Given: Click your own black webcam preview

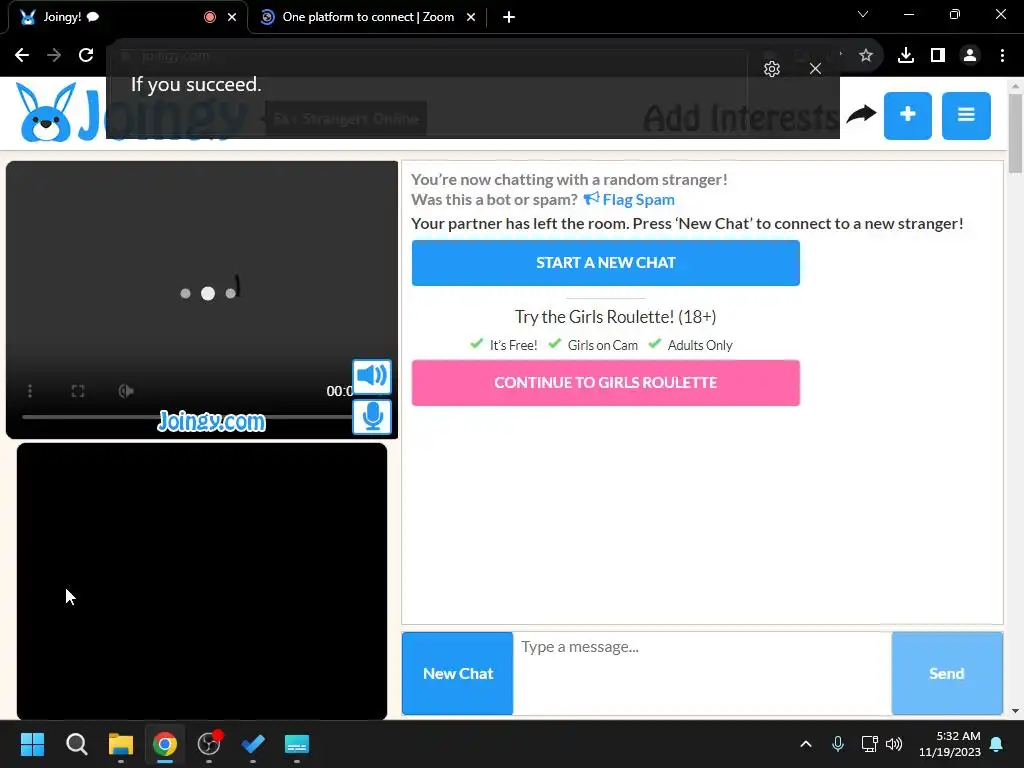Looking at the screenshot, I should click(x=202, y=581).
